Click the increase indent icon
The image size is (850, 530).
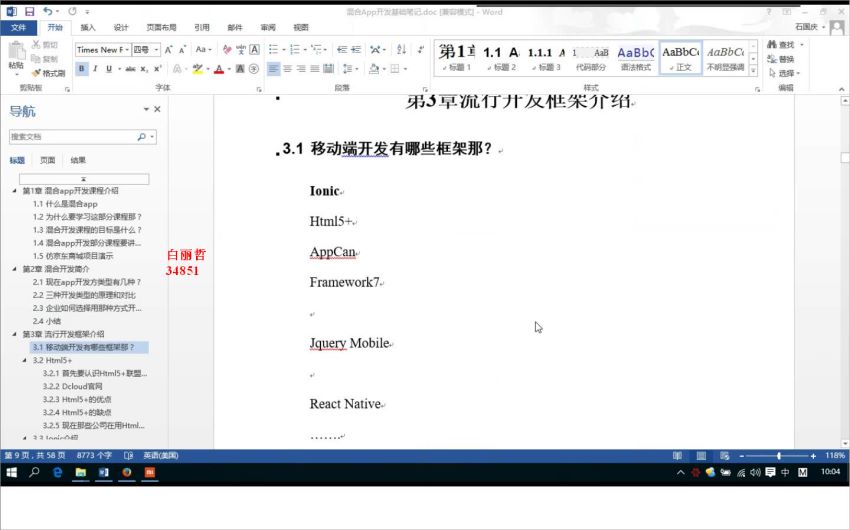click(356, 50)
